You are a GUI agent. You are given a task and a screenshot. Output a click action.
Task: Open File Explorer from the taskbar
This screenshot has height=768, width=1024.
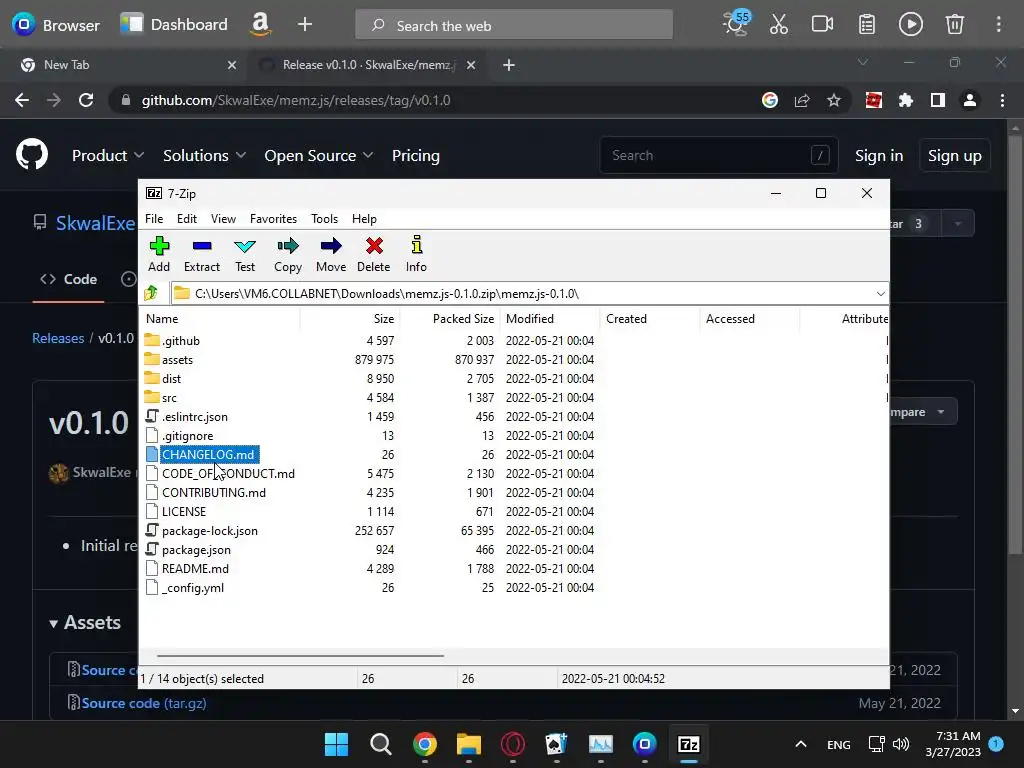(468, 744)
